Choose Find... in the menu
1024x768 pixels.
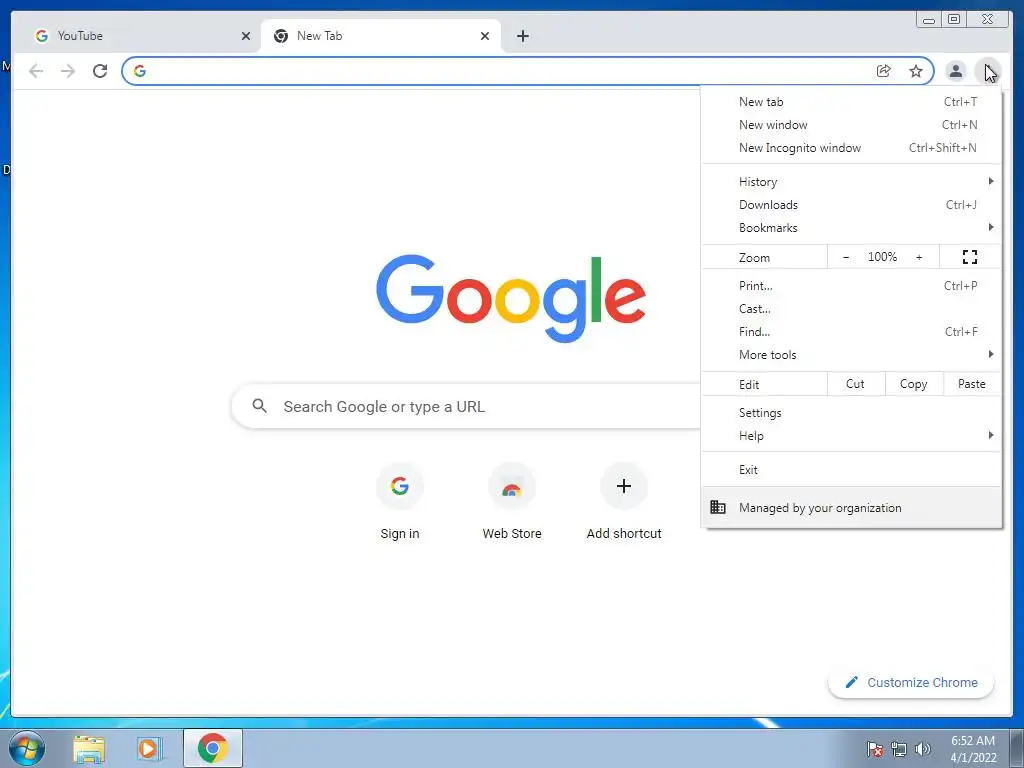tap(852, 332)
